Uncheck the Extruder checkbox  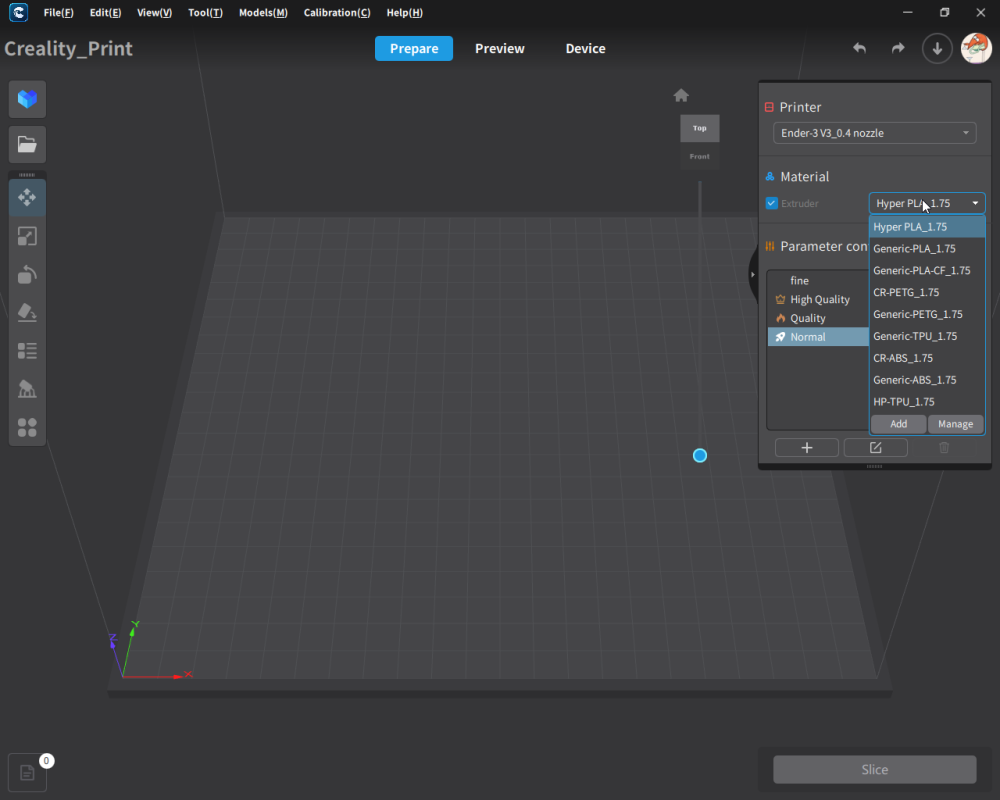coord(771,203)
